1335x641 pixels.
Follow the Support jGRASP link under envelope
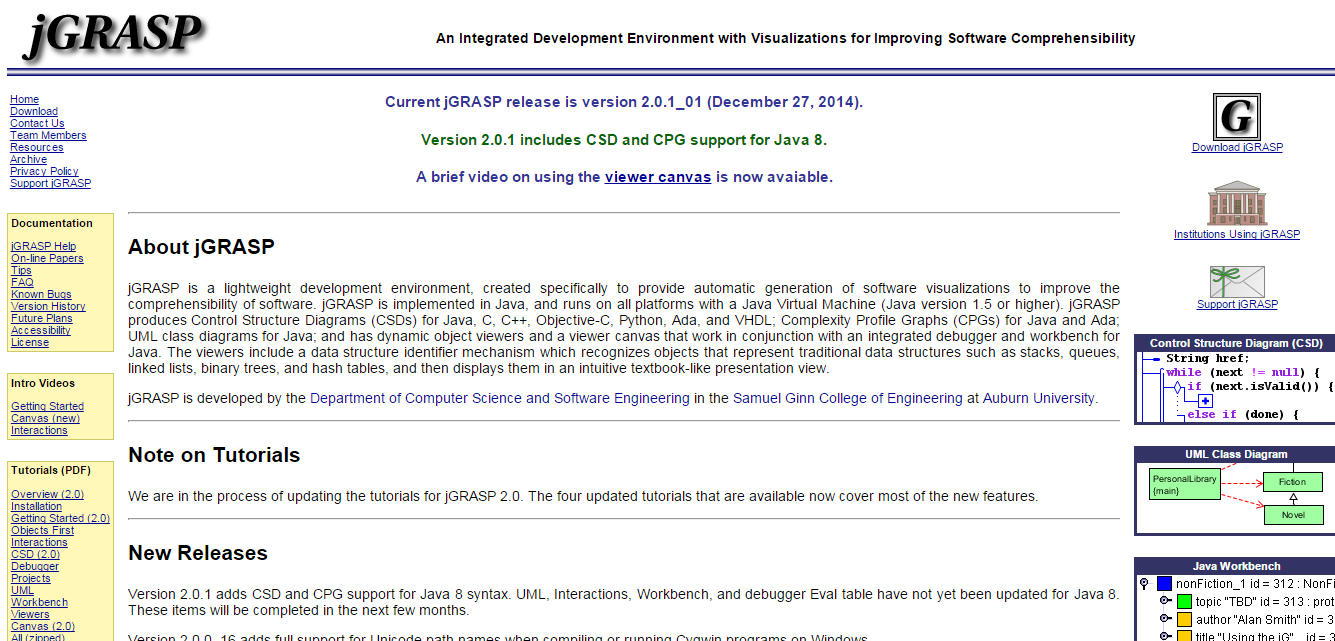point(1237,305)
